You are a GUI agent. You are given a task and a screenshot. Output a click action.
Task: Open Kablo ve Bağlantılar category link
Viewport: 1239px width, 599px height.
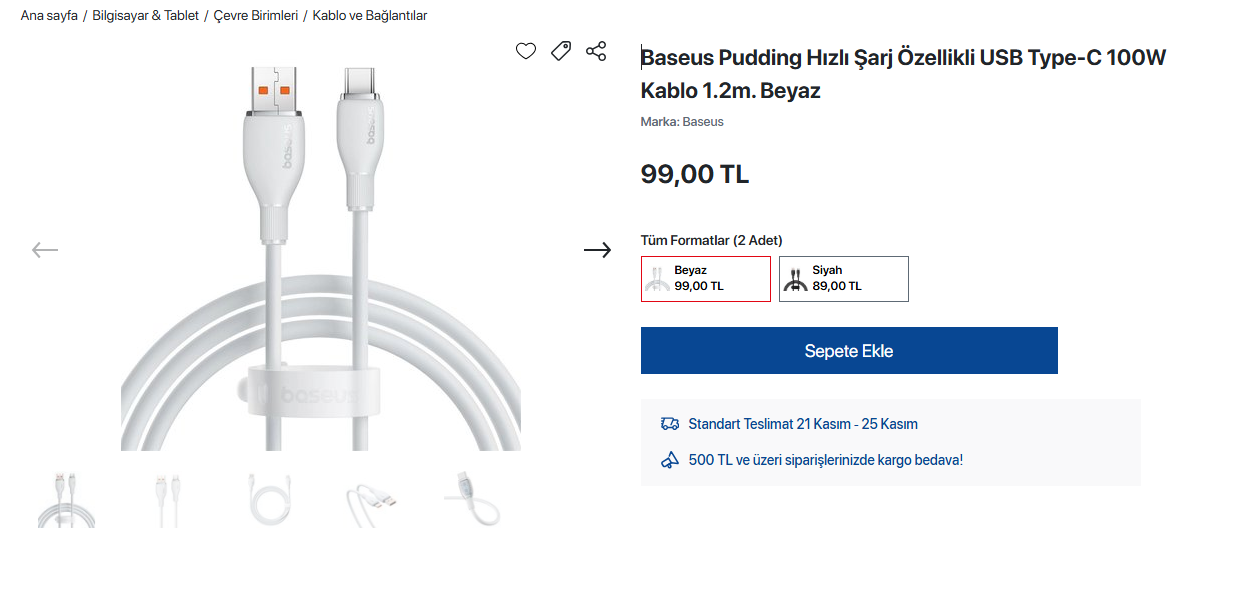(x=370, y=16)
